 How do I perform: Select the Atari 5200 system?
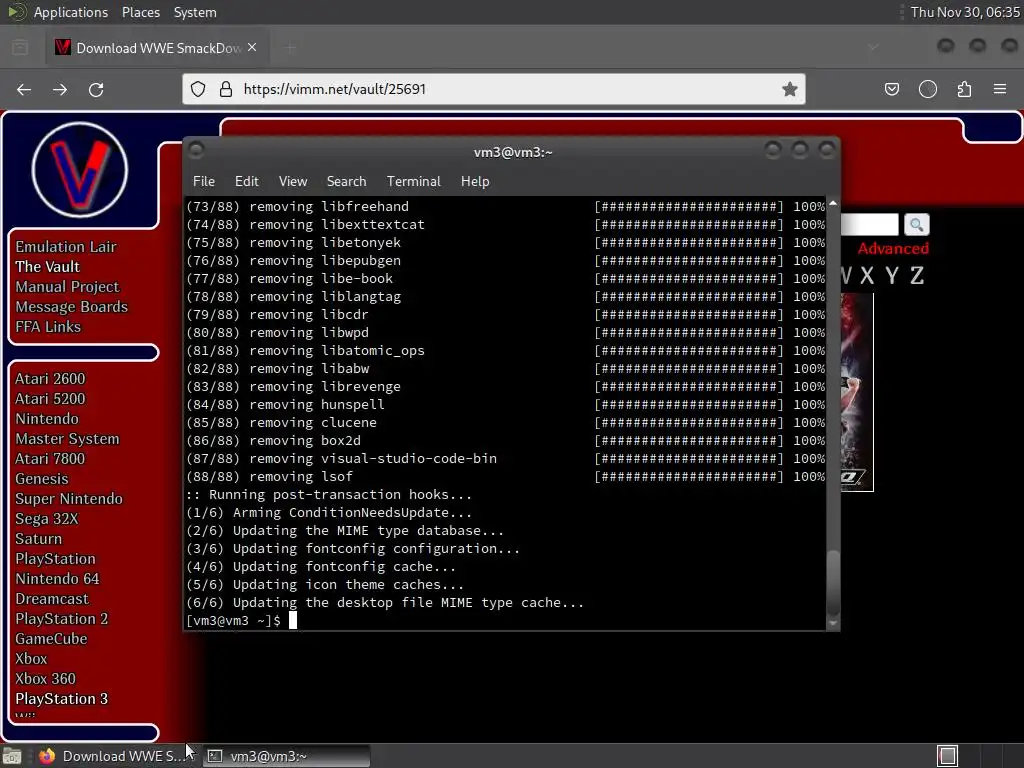click(x=50, y=398)
